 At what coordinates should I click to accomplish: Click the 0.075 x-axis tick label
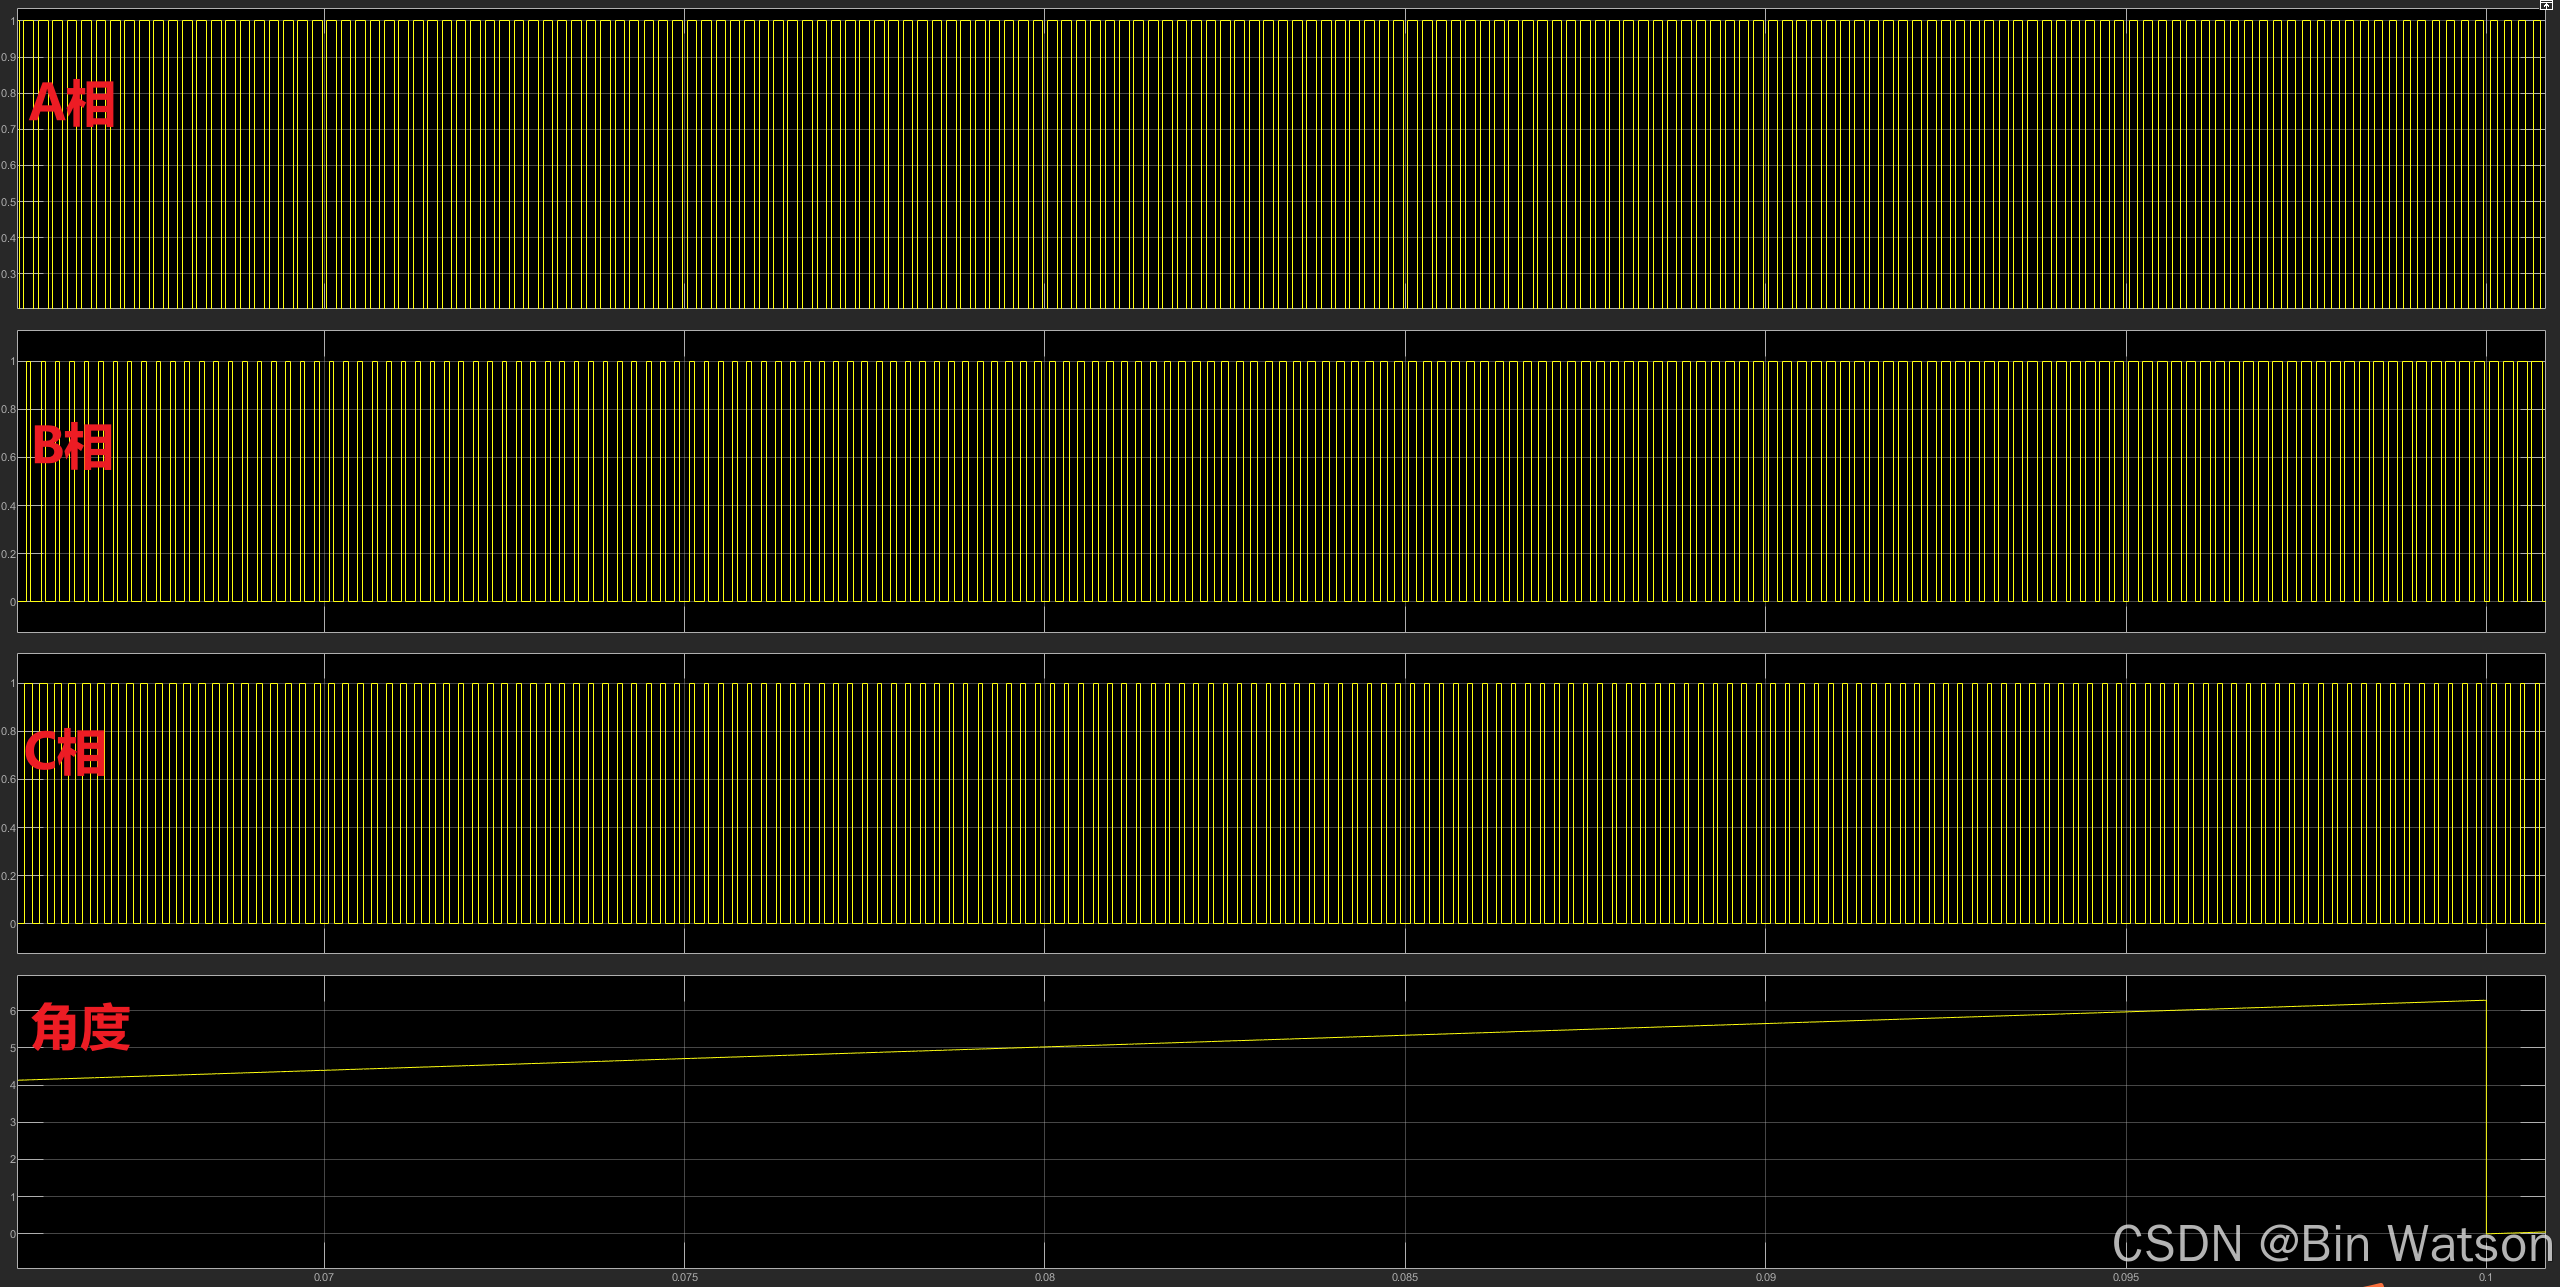coord(685,1277)
